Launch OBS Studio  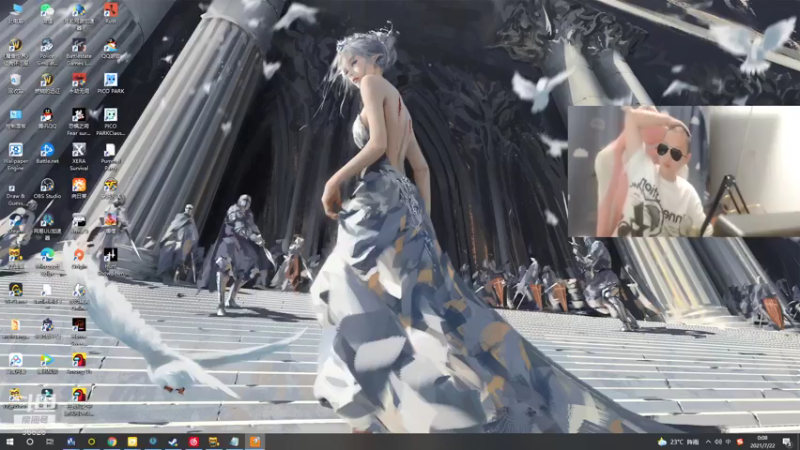click(x=47, y=188)
